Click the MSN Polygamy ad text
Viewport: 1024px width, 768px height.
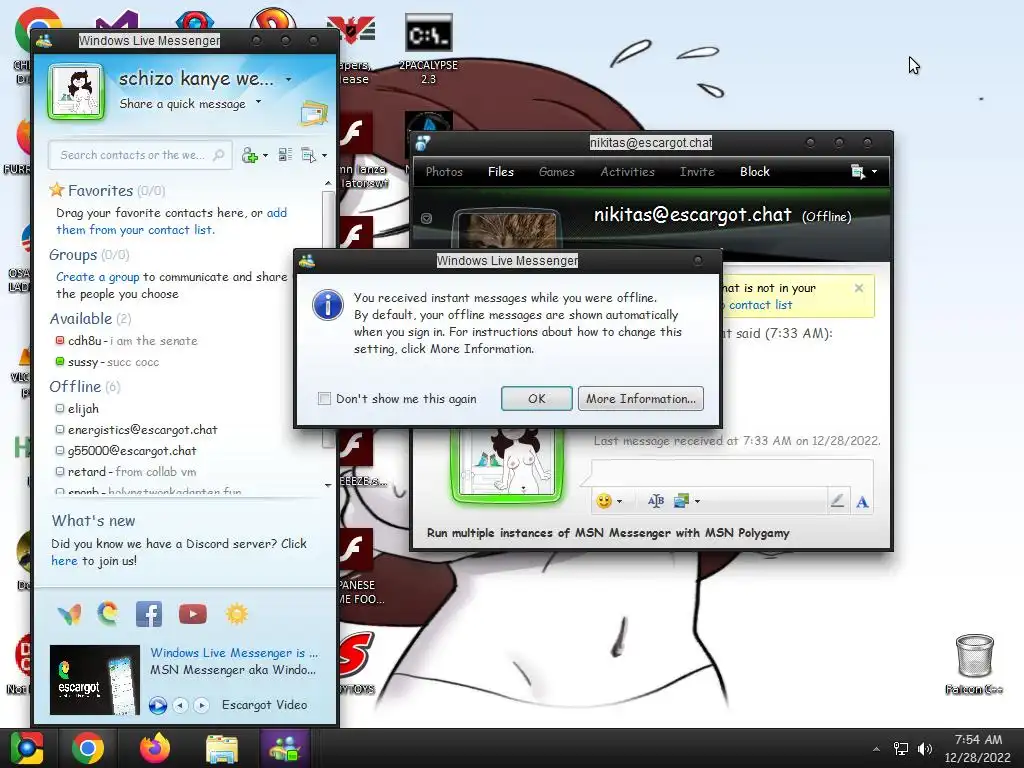click(608, 533)
